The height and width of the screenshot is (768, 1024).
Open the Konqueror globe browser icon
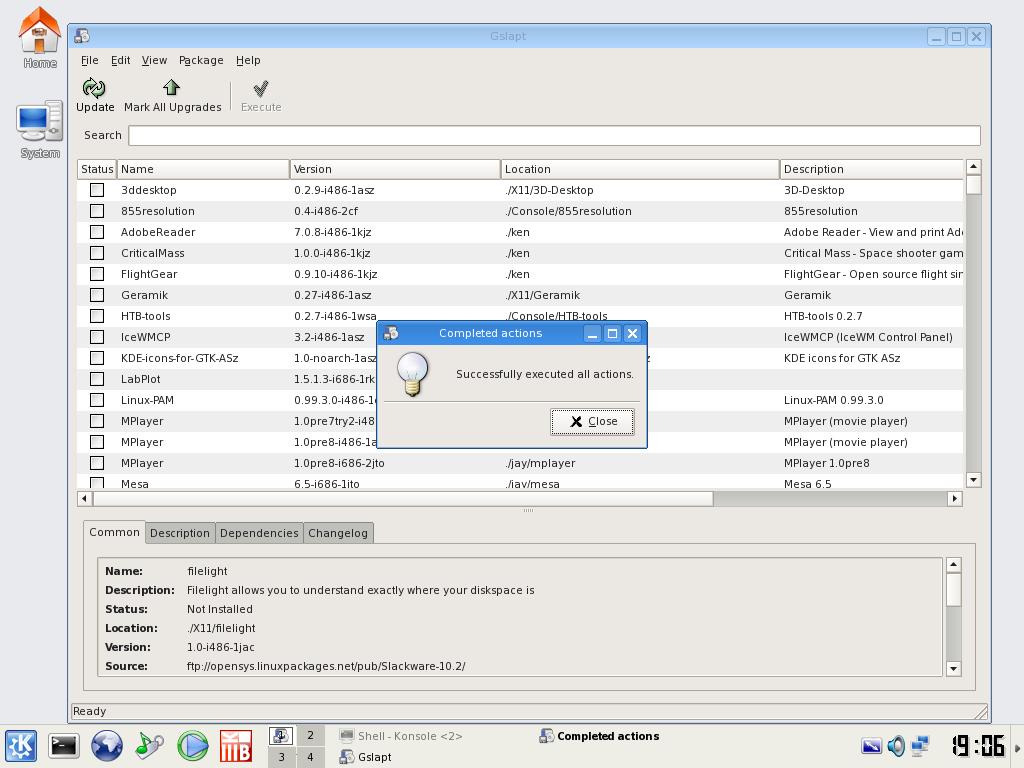[x=106, y=745]
